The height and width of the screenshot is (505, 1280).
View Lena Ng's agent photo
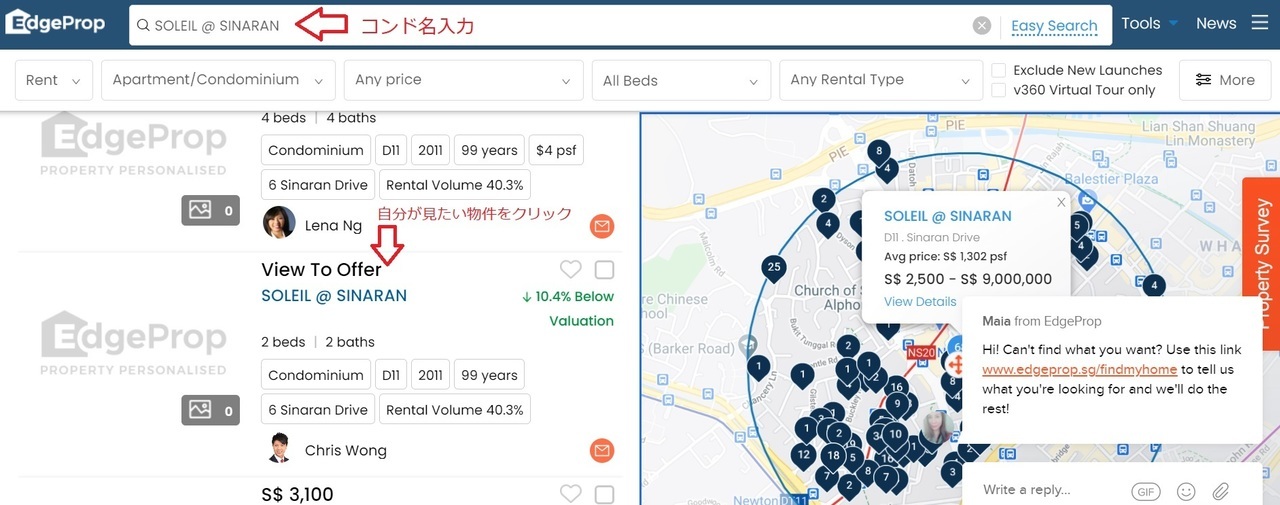(x=279, y=222)
